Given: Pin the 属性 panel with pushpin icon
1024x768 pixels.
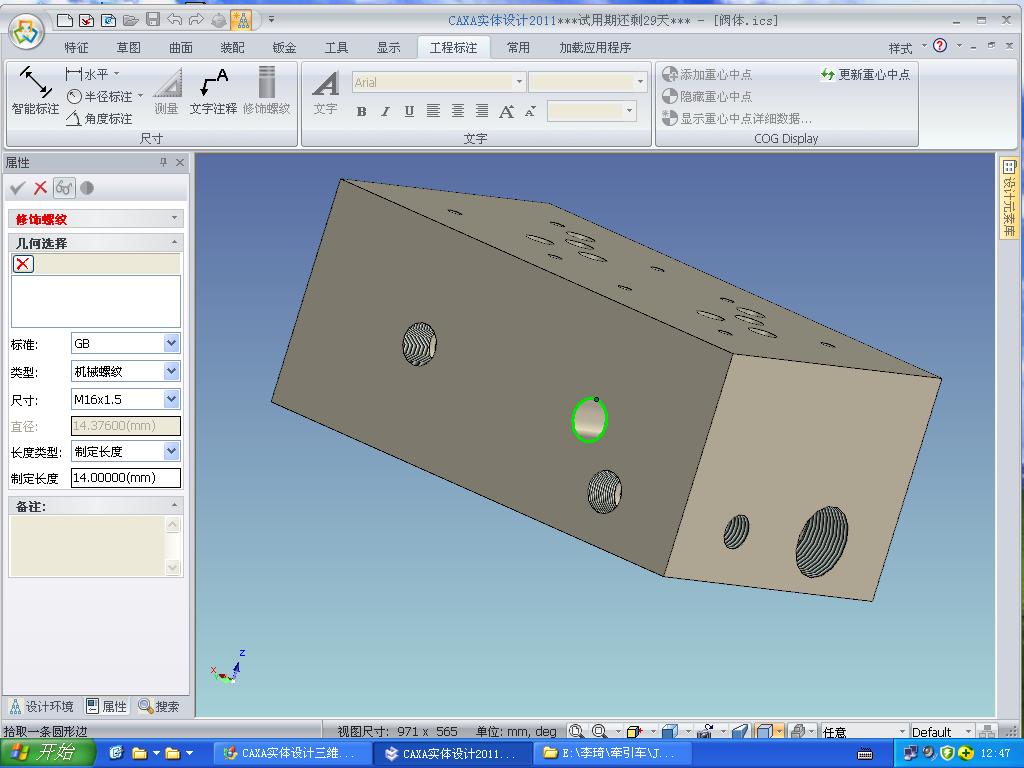Looking at the screenshot, I should [x=163, y=163].
